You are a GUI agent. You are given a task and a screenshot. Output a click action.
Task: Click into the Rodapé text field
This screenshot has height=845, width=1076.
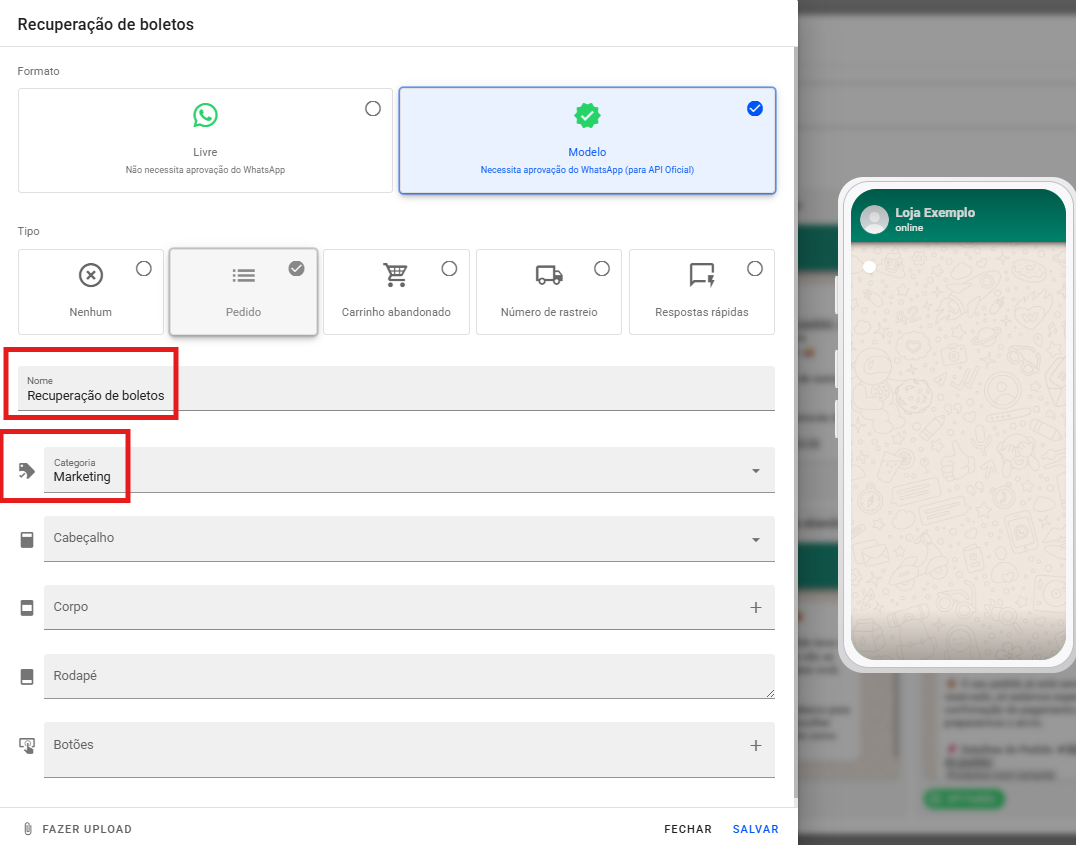tap(400, 677)
